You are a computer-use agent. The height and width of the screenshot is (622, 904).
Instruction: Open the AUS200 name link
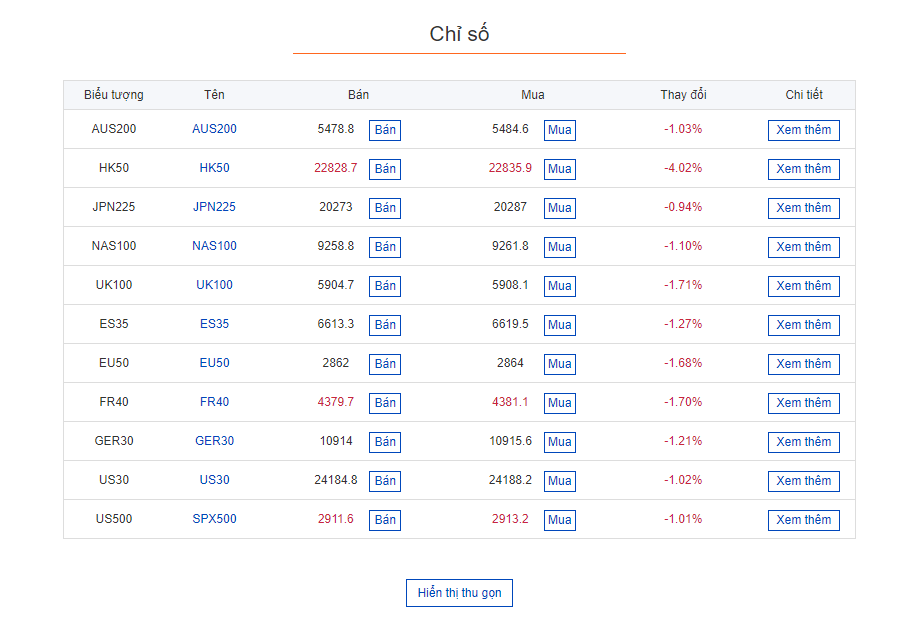[214, 129]
